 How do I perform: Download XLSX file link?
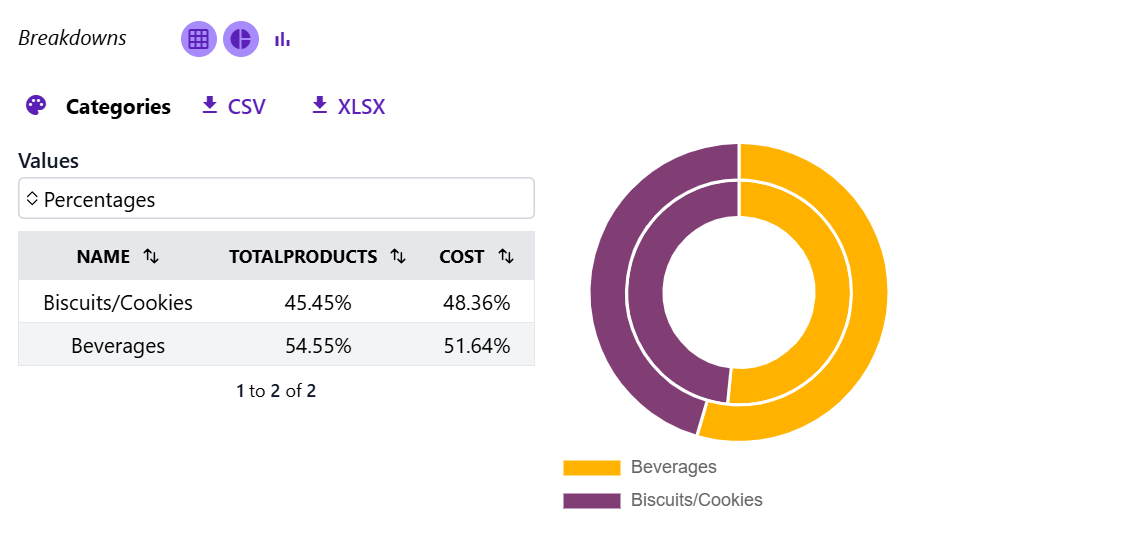coord(361,106)
